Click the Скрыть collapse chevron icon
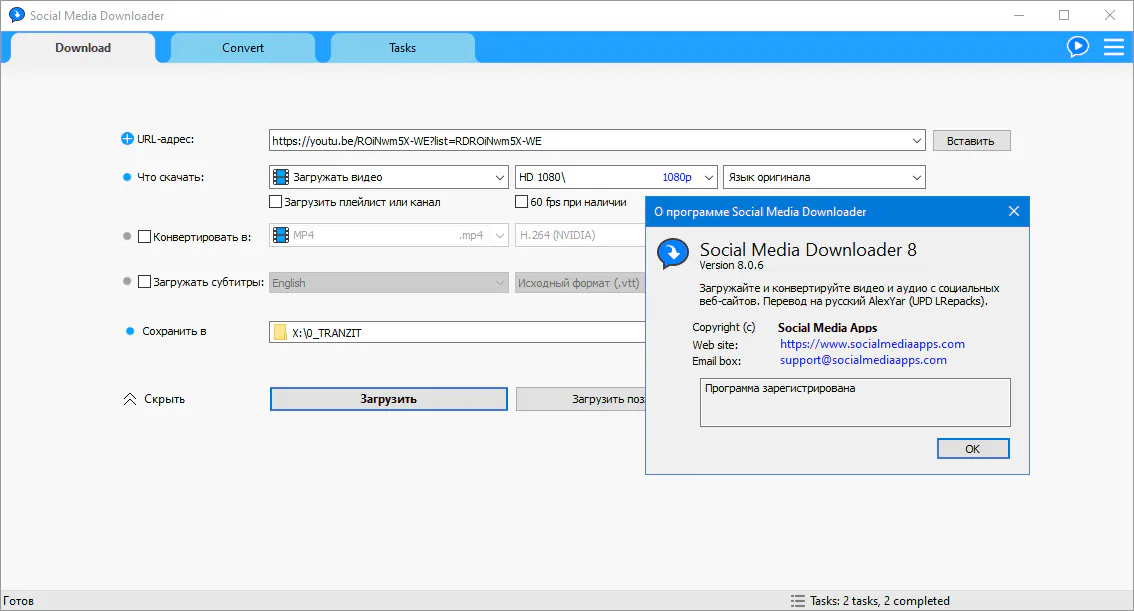 click(129, 399)
